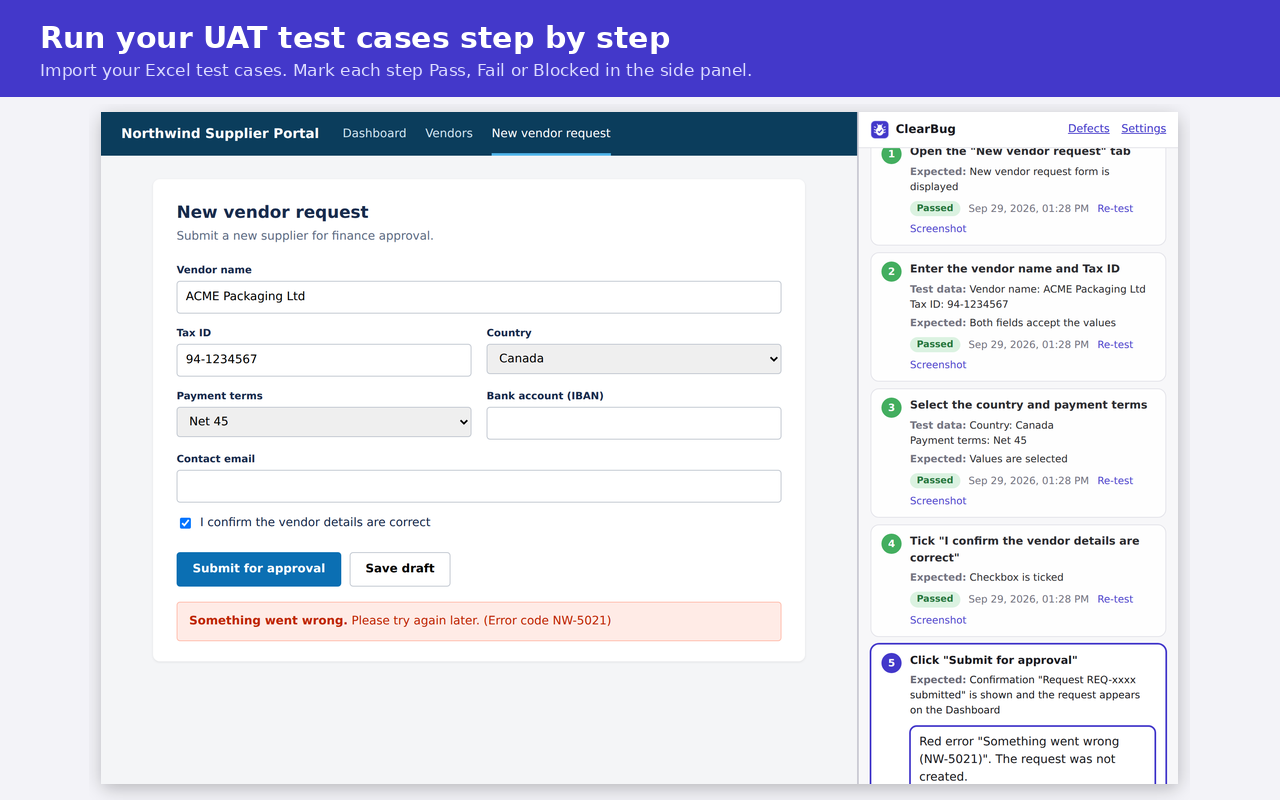Focus the Contact email field

click(479, 486)
